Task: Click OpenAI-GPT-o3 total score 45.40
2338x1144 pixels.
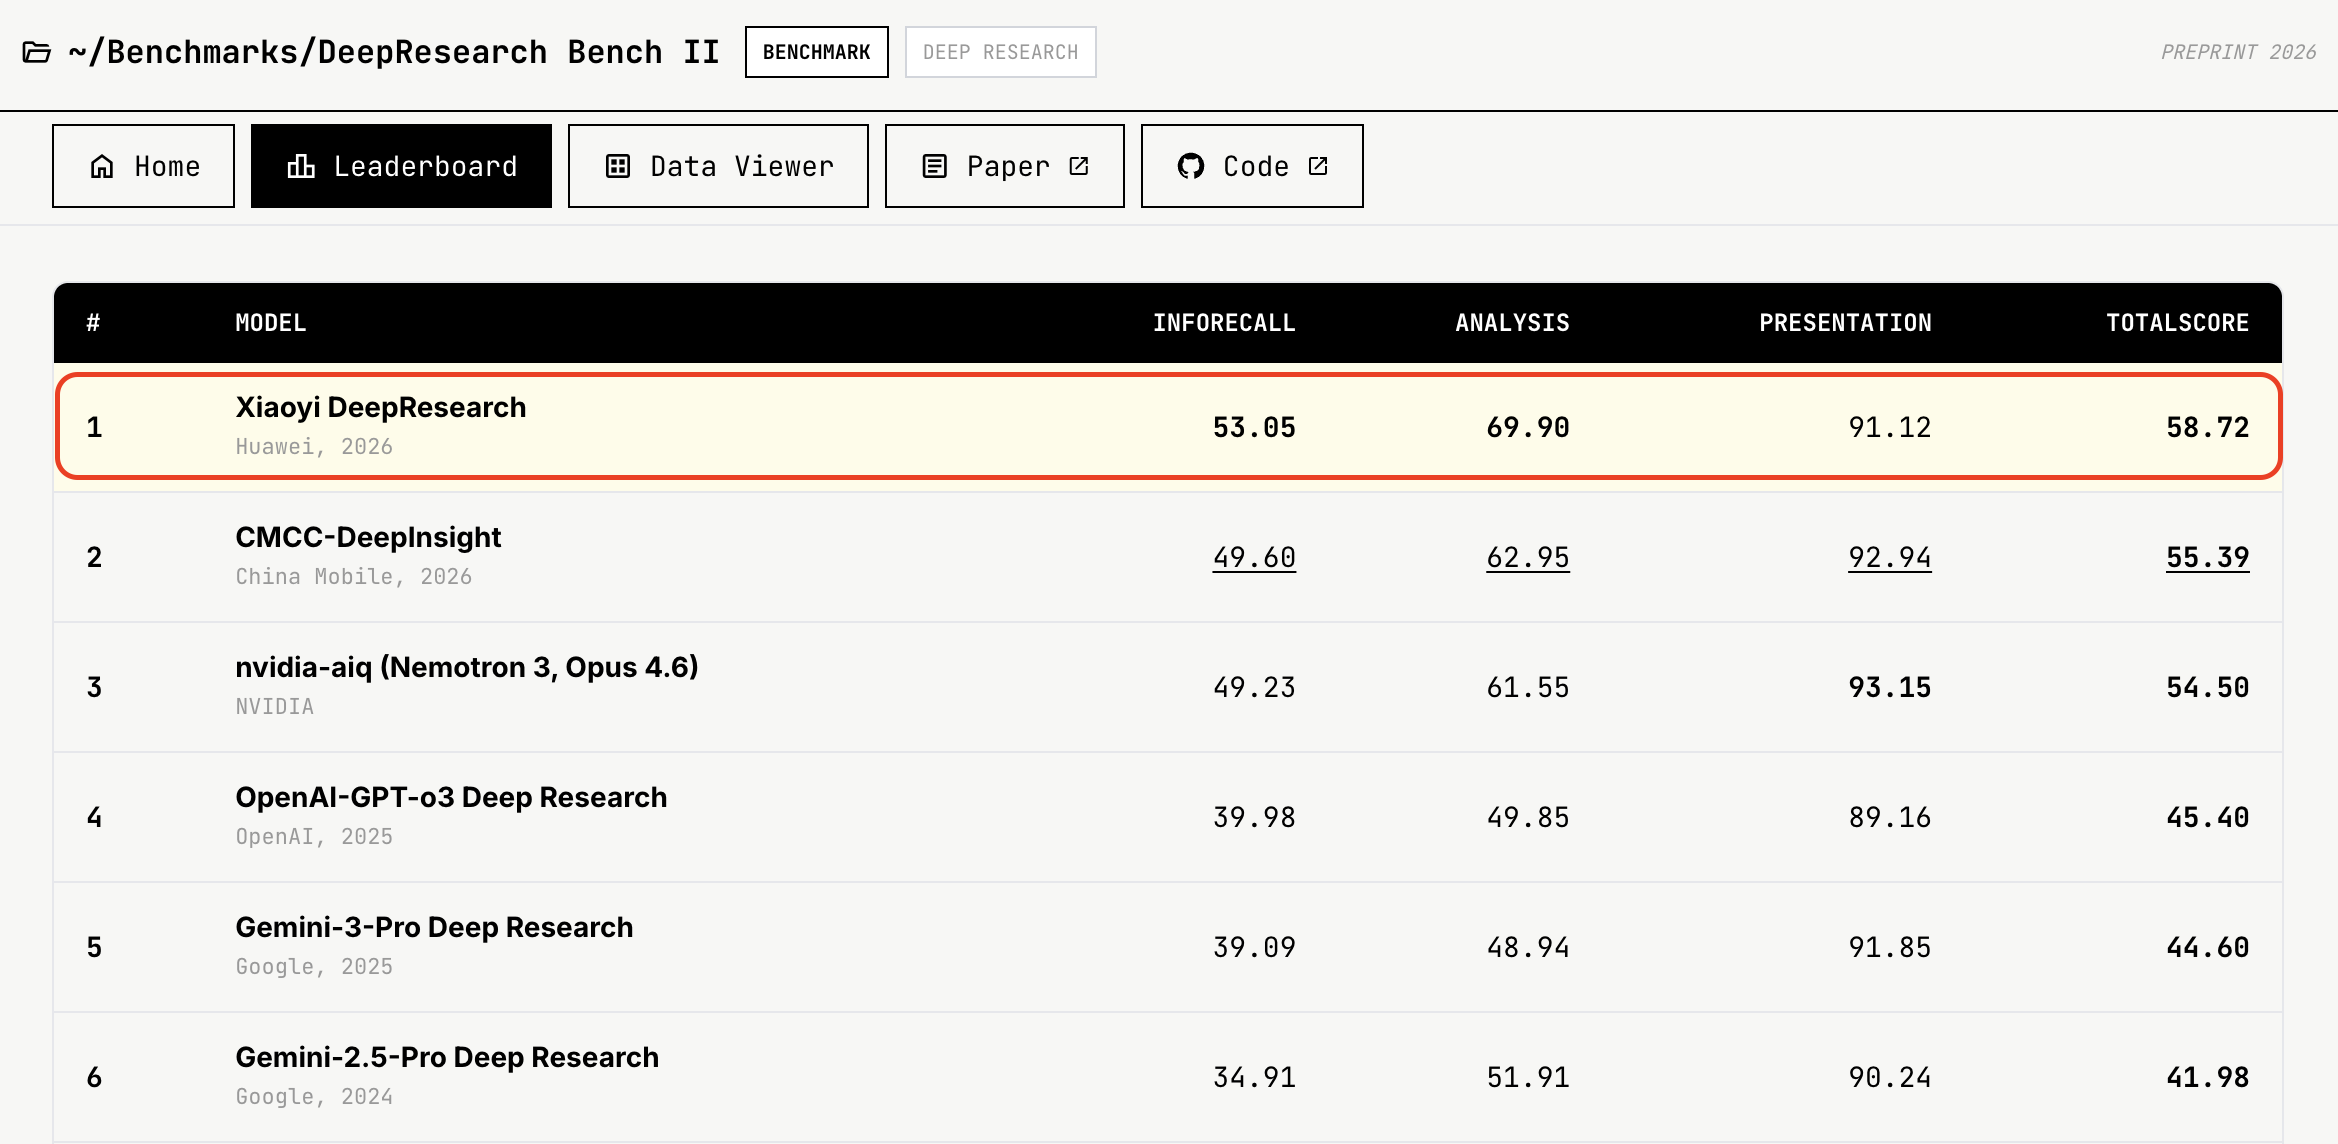Action: [x=2207, y=818]
